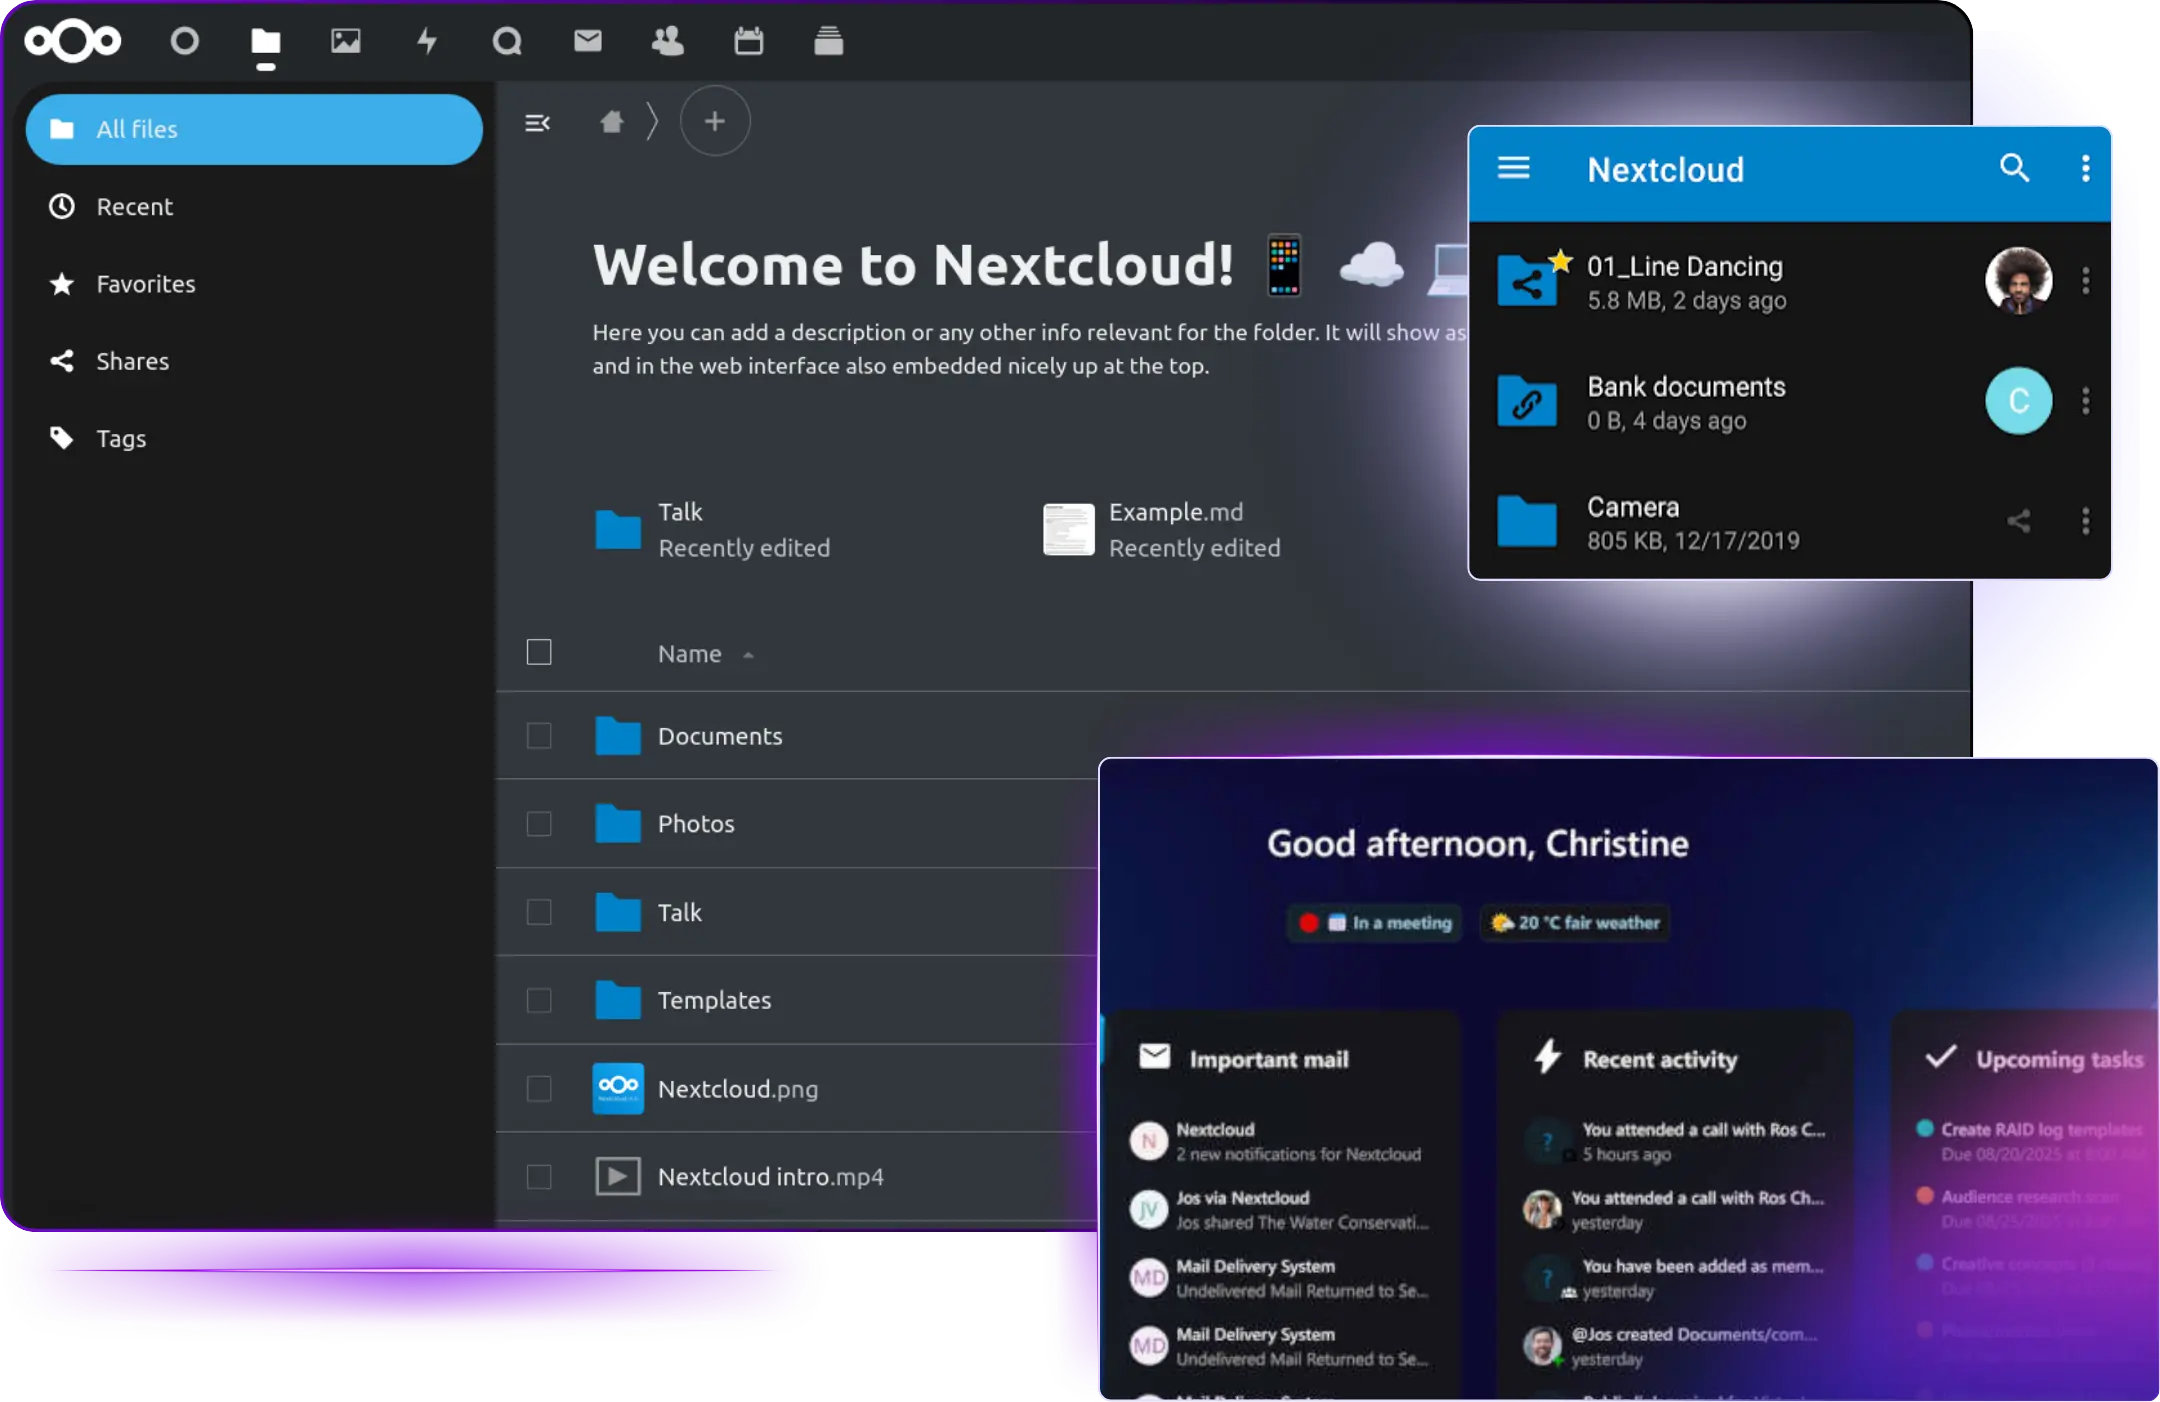Tick the Nextcloud.png row checkbox
2160x1402 pixels.
click(x=539, y=1088)
